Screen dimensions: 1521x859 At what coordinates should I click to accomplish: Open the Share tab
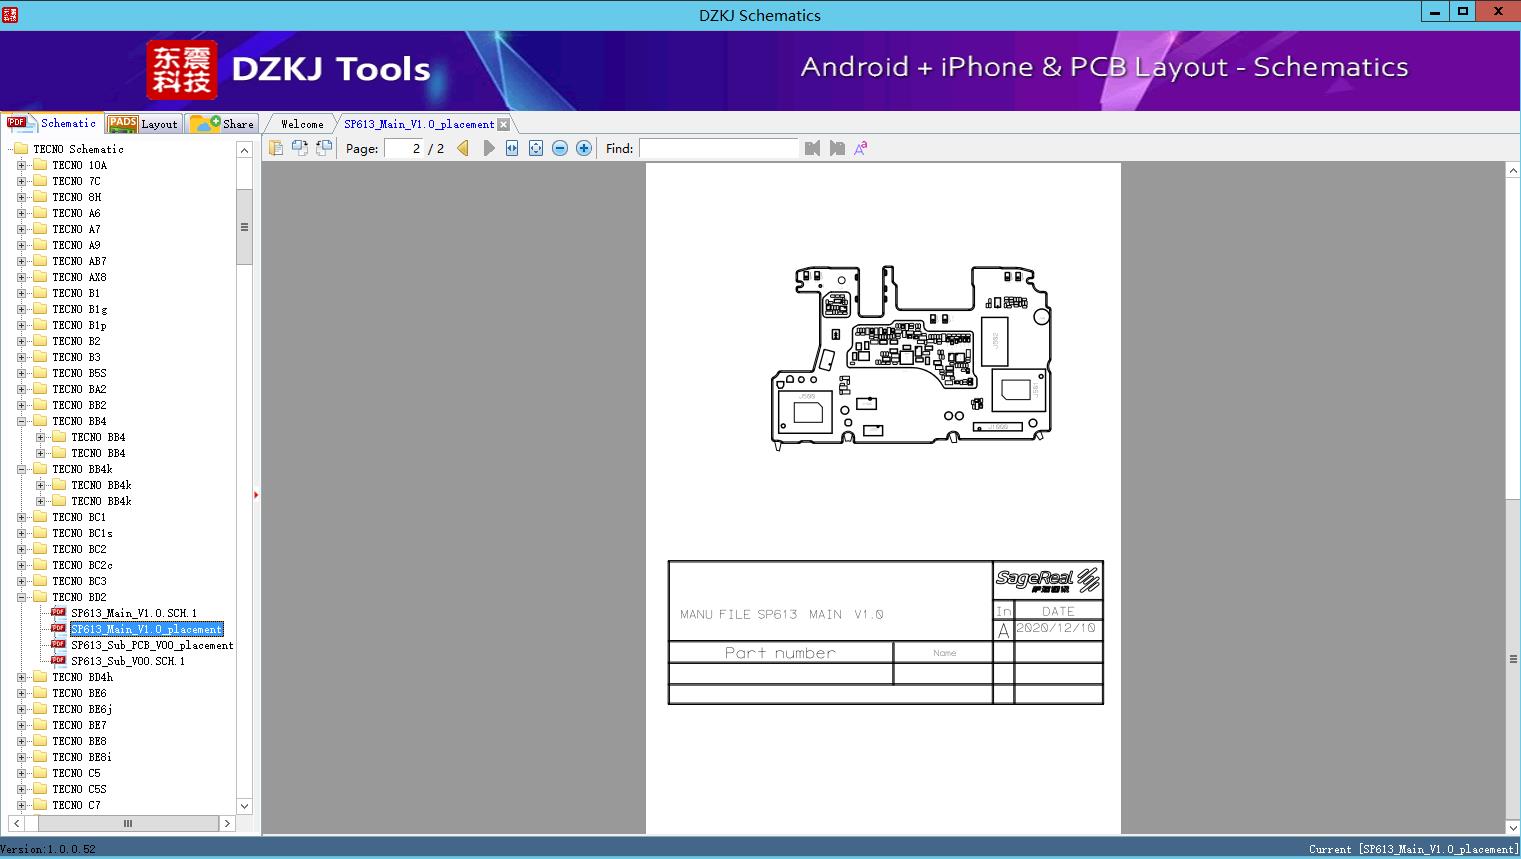(x=223, y=123)
